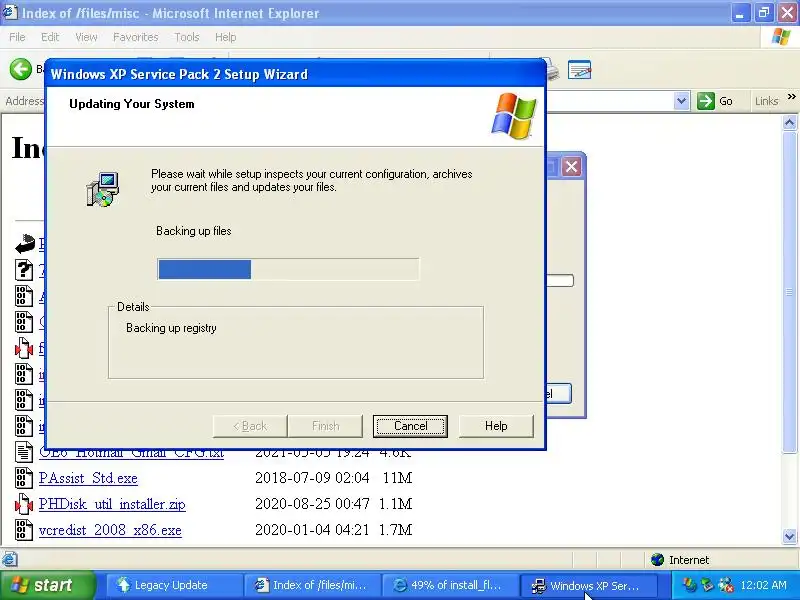Click the setup computer-and-CD icon in wizard
Image resolution: width=800 pixels, height=600 pixels.
tap(103, 189)
